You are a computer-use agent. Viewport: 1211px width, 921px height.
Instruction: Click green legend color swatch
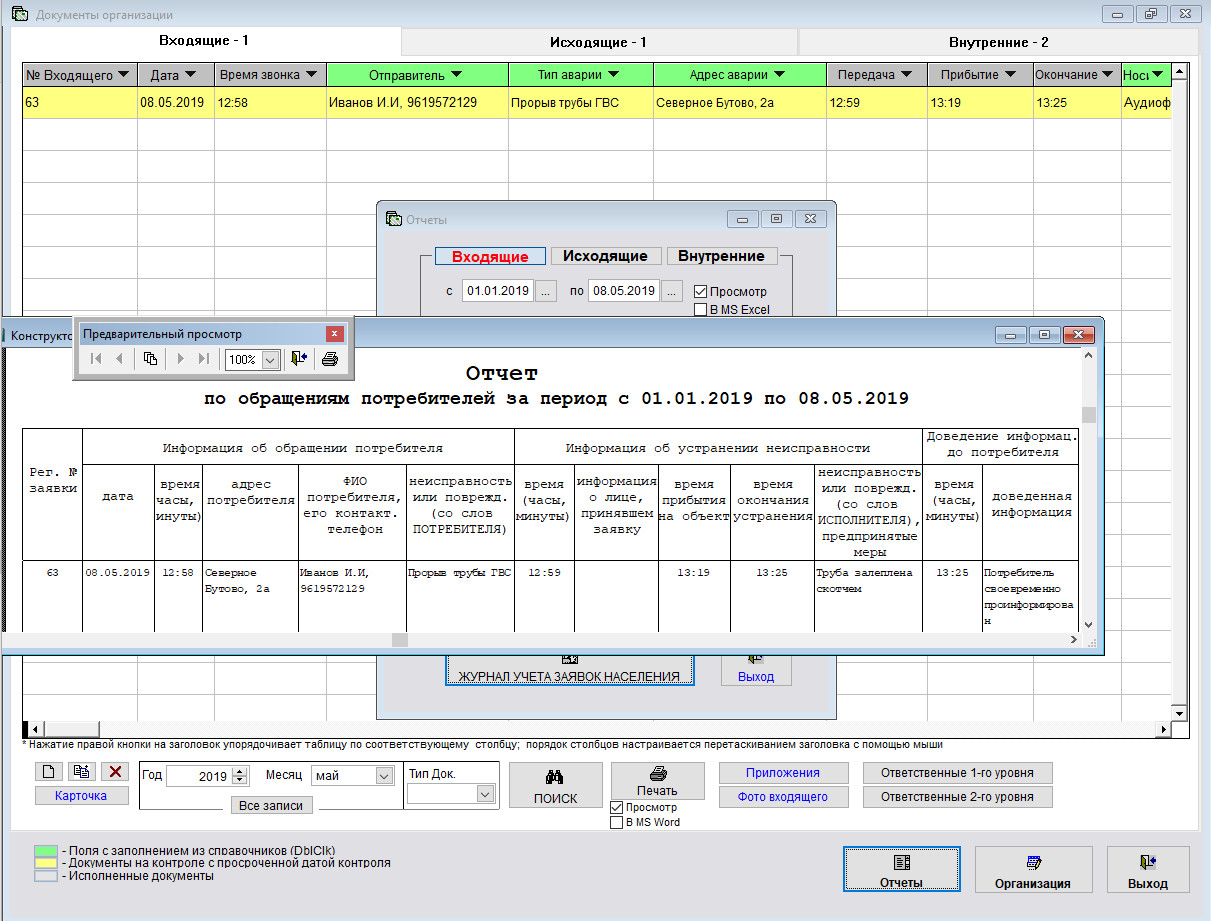tap(47, 850)
